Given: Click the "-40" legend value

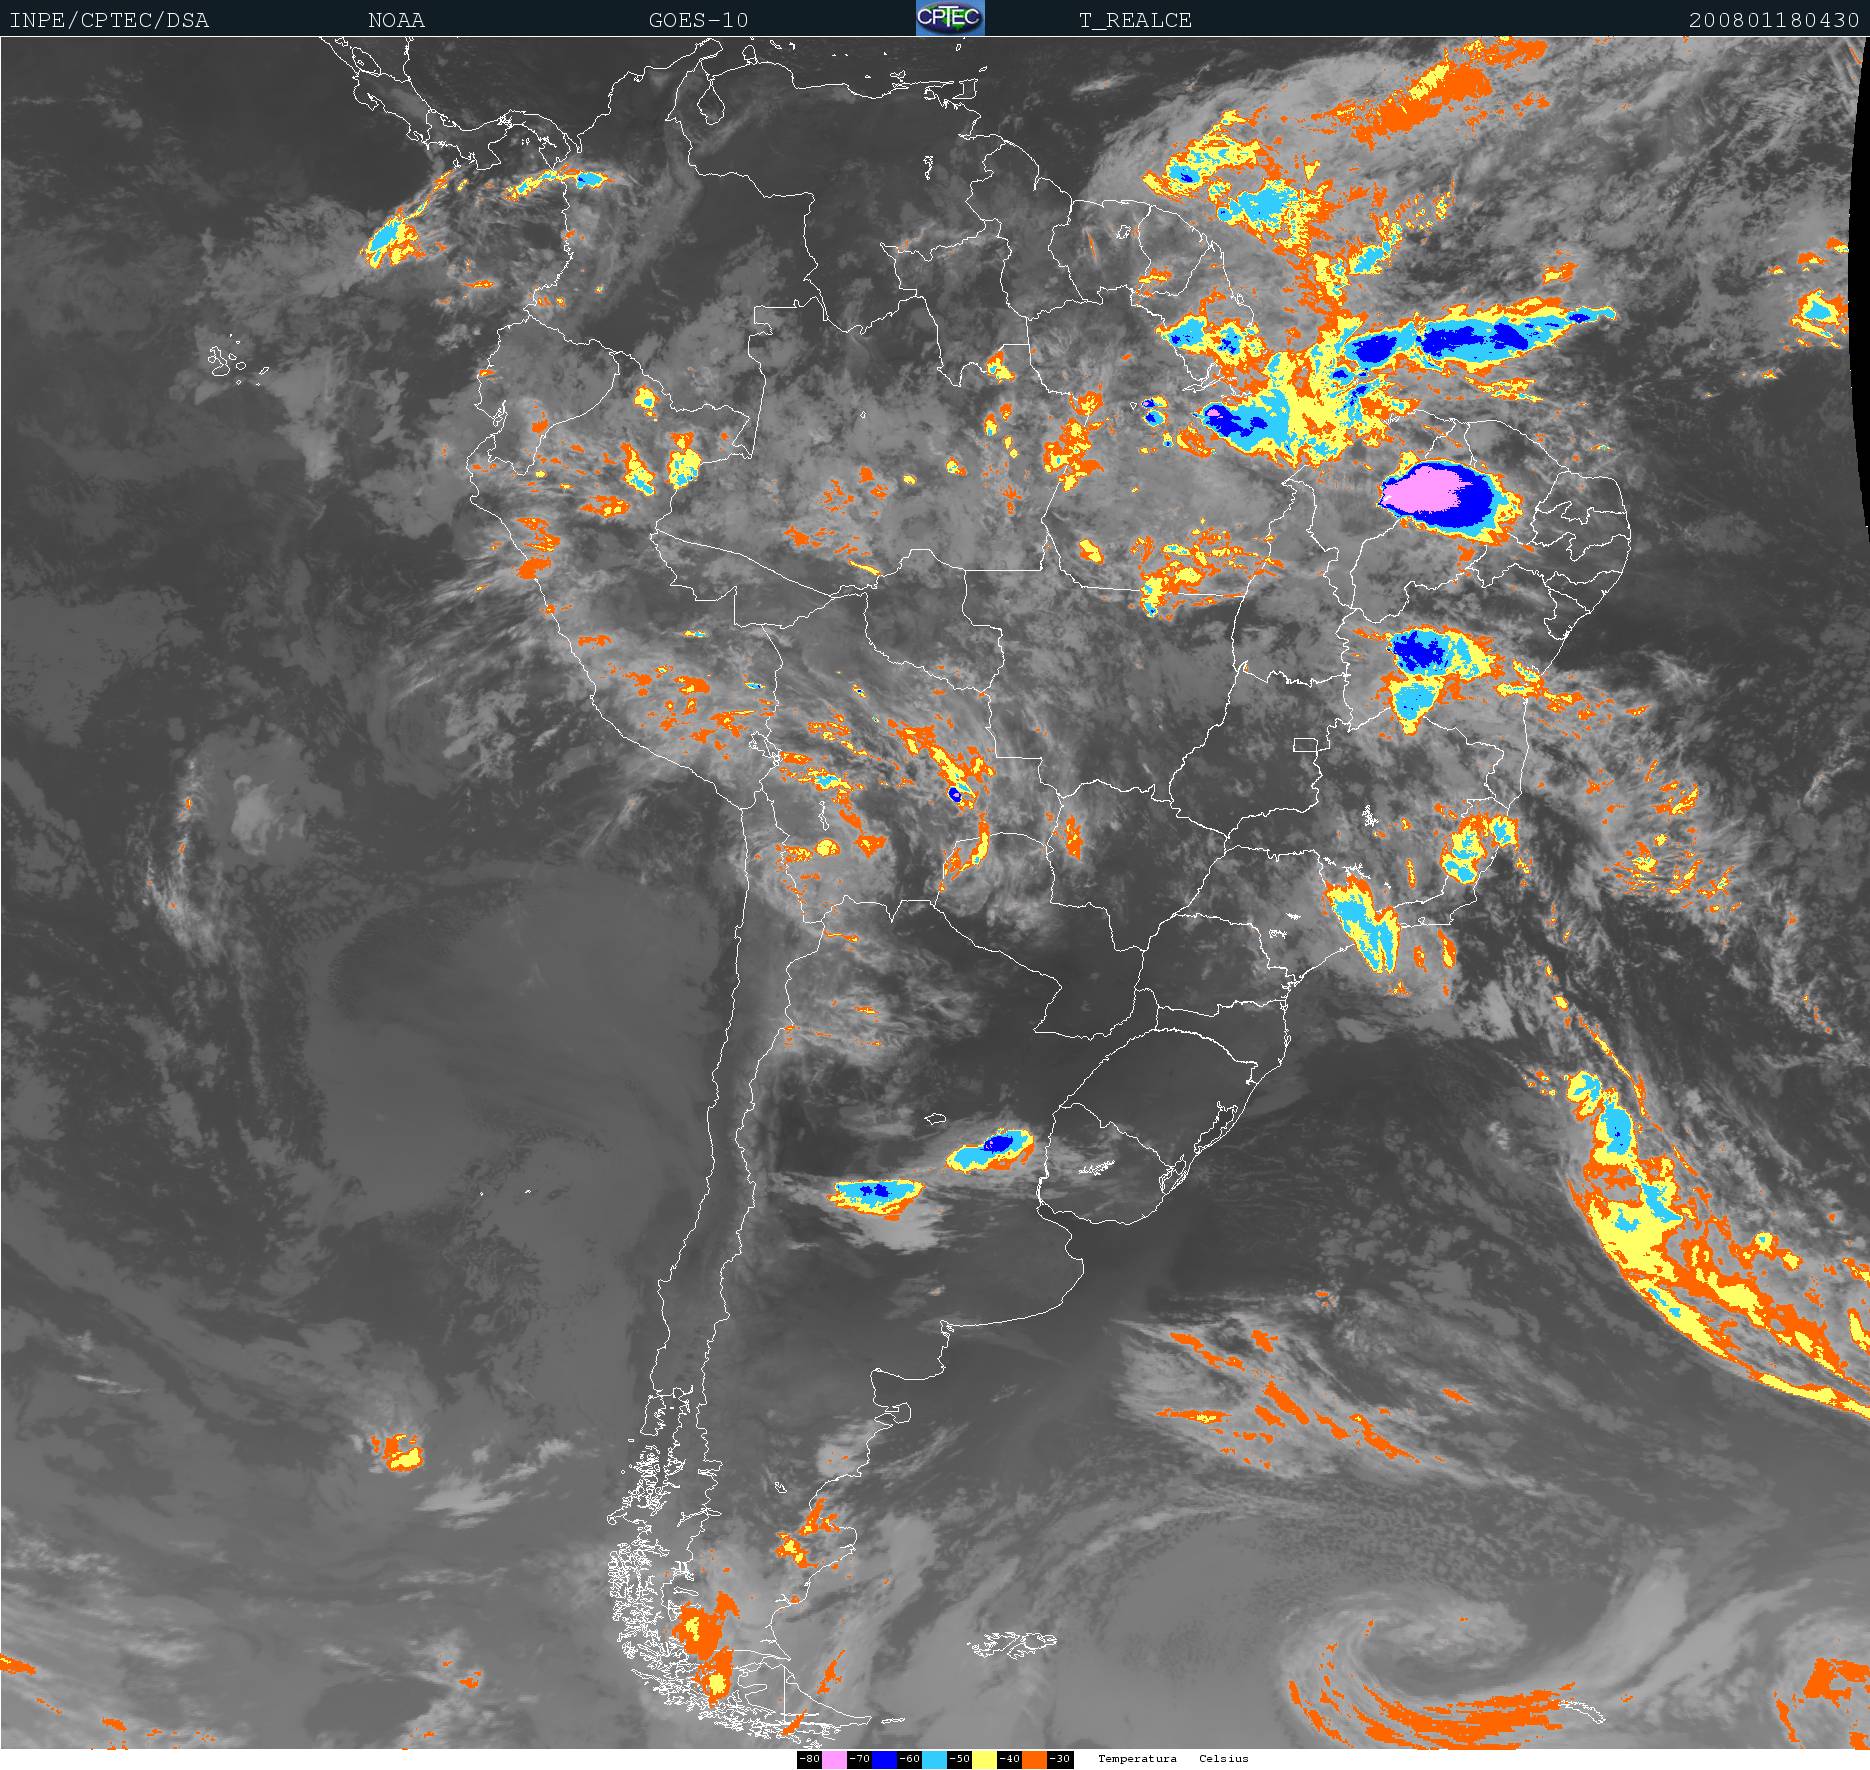Looking at the screenshot, I should [x=1010, y=1759].
